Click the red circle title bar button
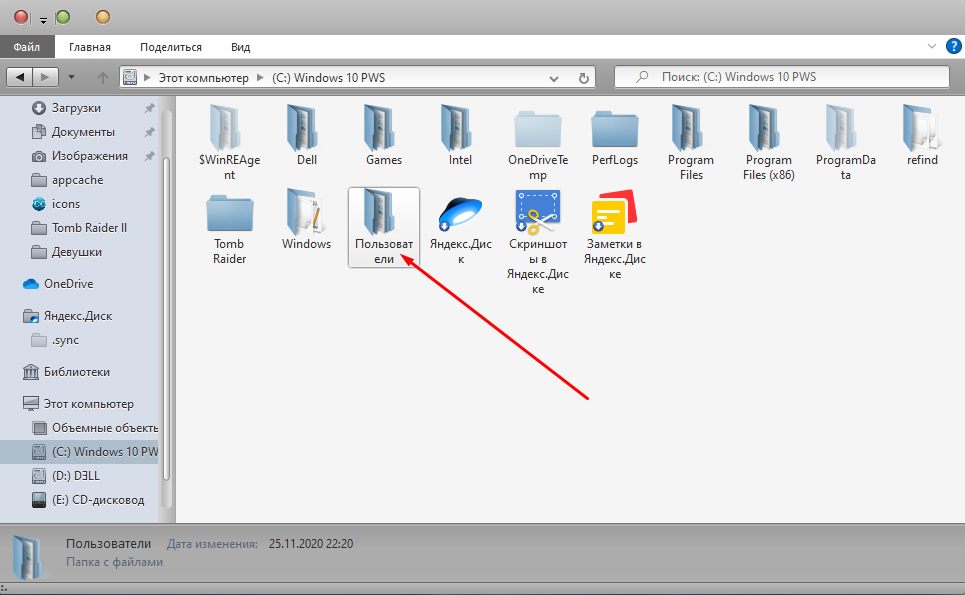The image size is (965, 595). 22,17
